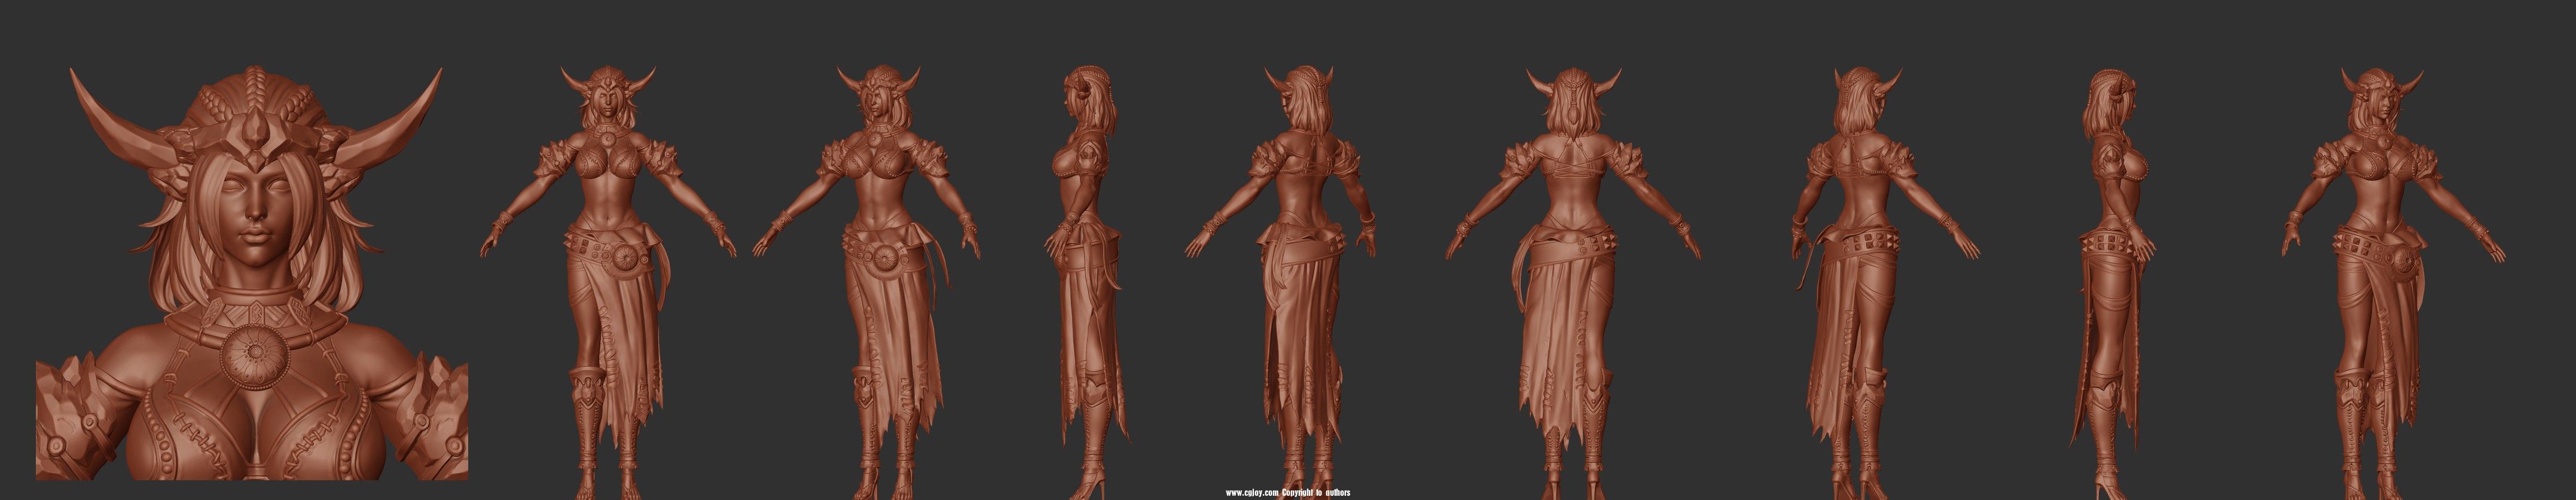Click the "Copyright to authors" text

(1317, 493)
